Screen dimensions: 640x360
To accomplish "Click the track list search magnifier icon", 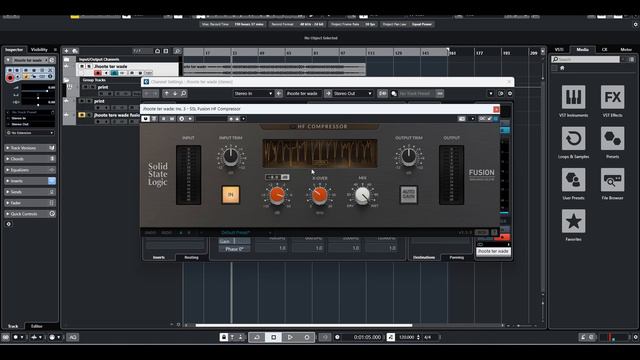I will 177,51.
